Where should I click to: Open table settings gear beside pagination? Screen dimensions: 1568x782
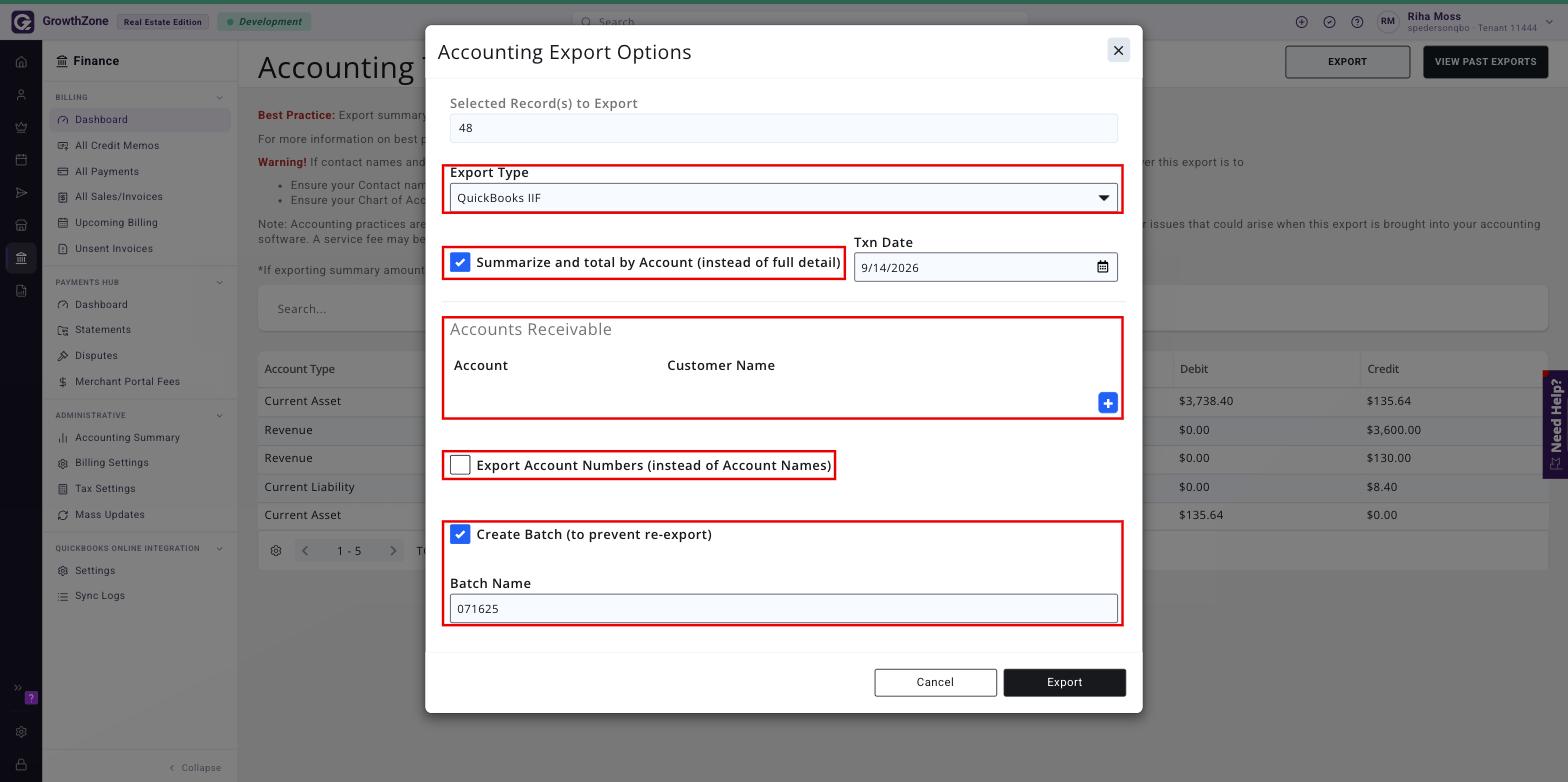[x=276, y=551]
